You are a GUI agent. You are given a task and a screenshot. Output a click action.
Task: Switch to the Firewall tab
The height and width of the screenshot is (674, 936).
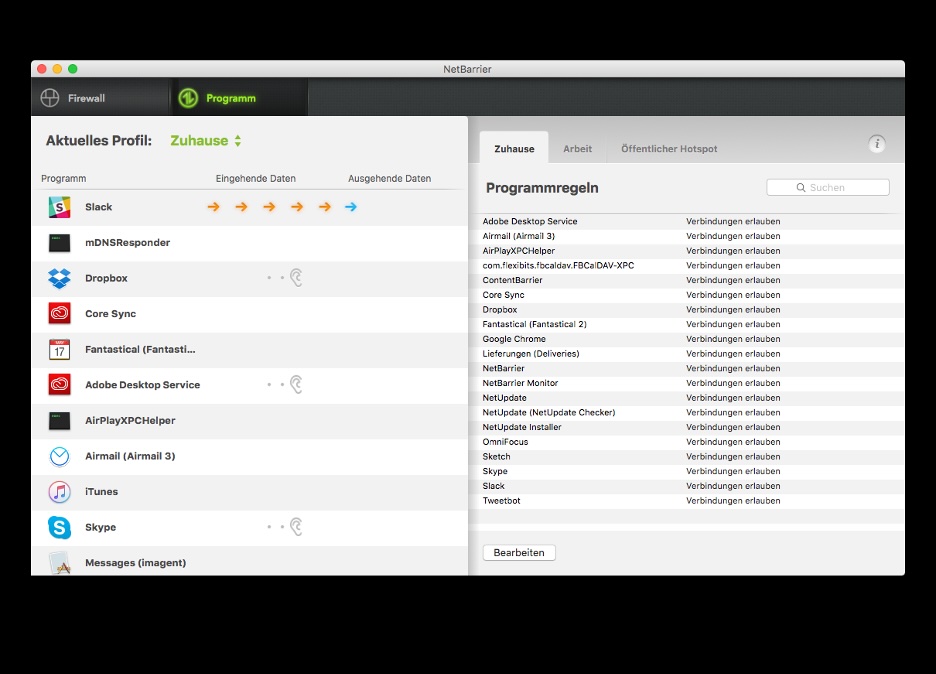click(x=74, y=98)
